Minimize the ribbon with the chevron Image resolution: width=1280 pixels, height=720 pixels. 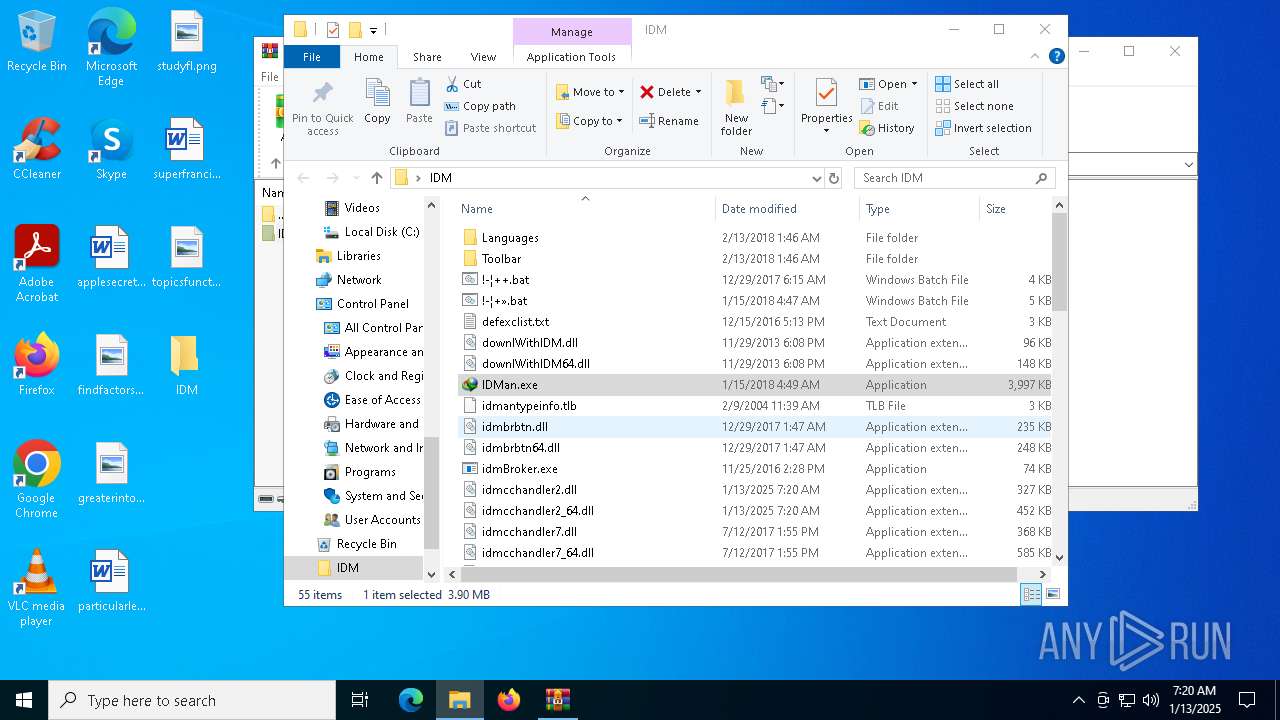(1036, 56)
